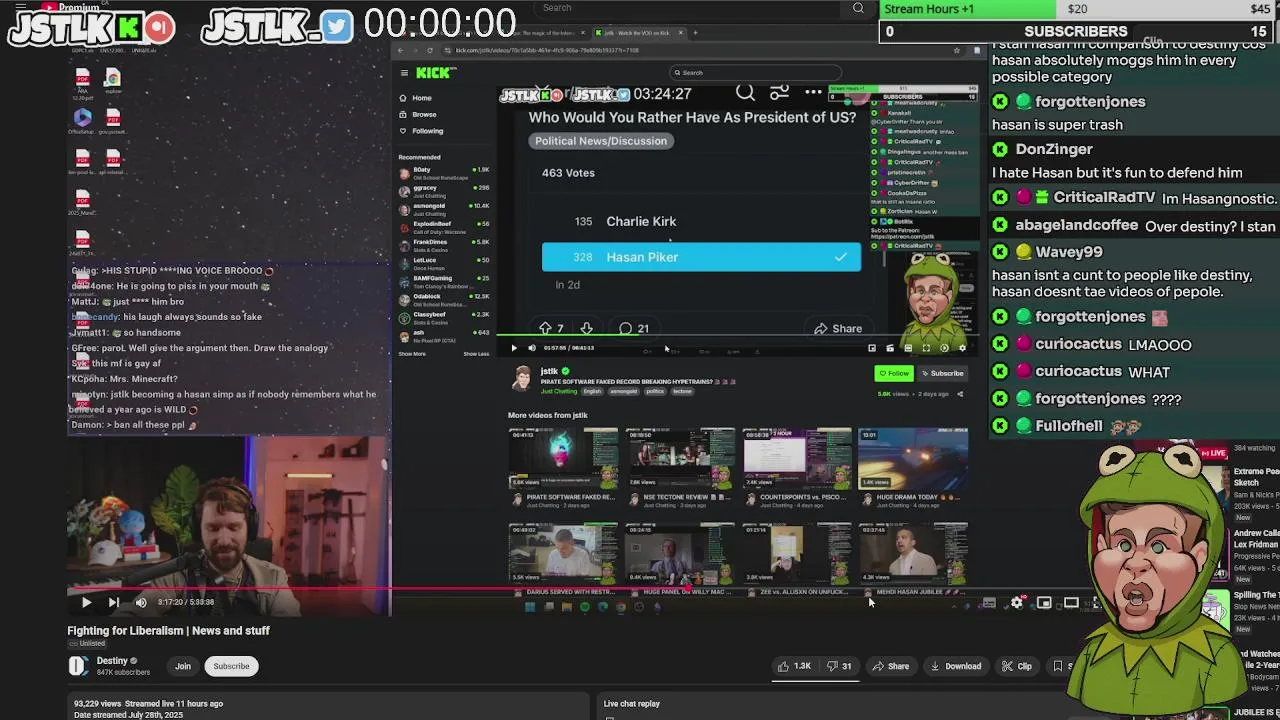Screen dimensions: 1280x720
Task: Open PIRATE SOFTWARE FAKED video thumbnail
Action: [563, 458]
